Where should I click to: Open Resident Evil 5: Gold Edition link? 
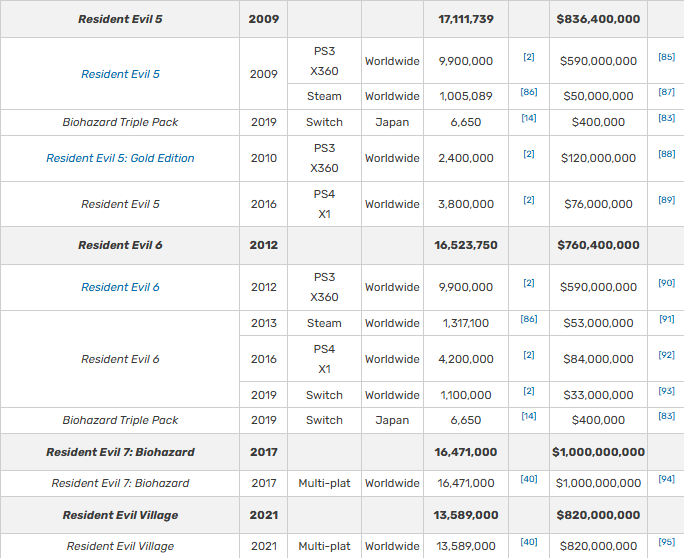click(x=120, y=158)
